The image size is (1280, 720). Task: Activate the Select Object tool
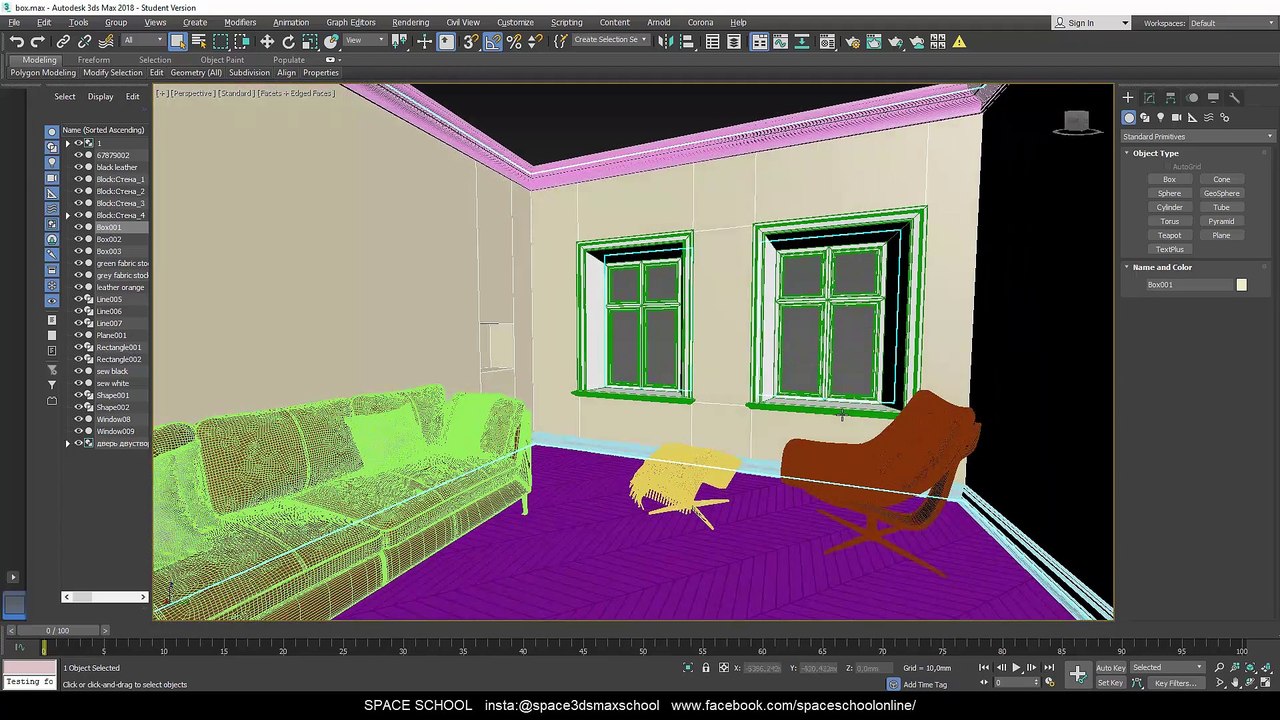(x=178, y=41)
